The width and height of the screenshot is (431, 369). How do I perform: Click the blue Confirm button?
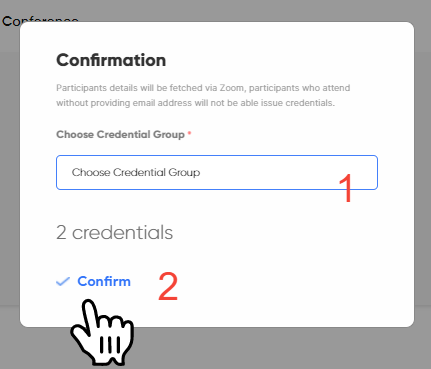point(104,282)
